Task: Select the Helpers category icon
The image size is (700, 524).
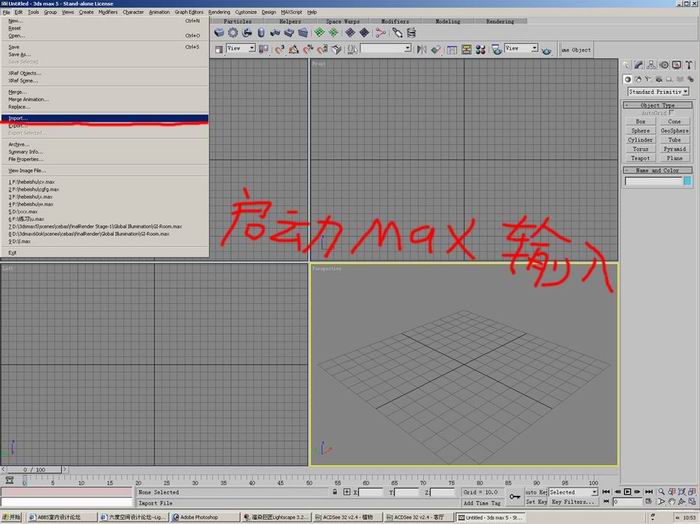Action: [669, 79]
